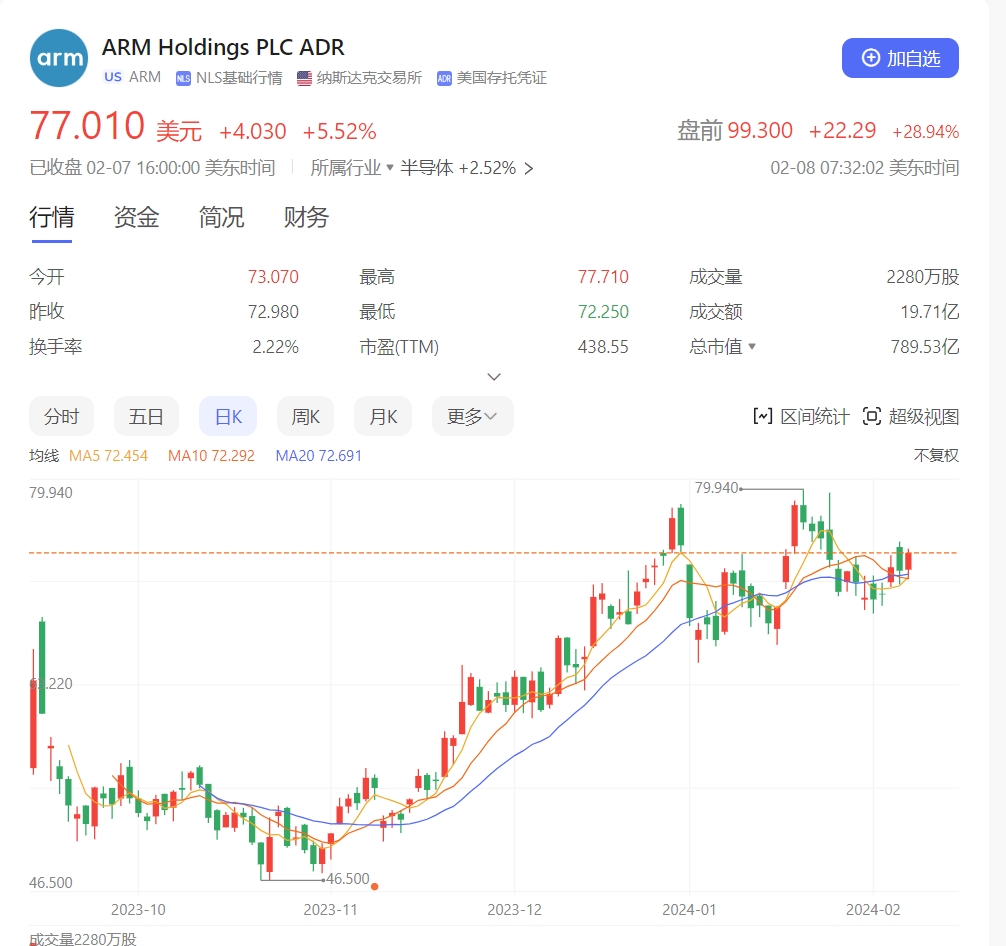
Task: Select 月K chart view
Action: coord(383,417)
